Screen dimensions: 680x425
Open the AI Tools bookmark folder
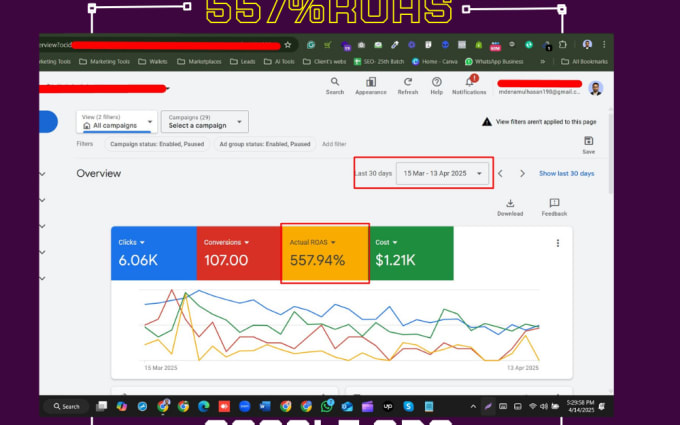click(279, 62)
